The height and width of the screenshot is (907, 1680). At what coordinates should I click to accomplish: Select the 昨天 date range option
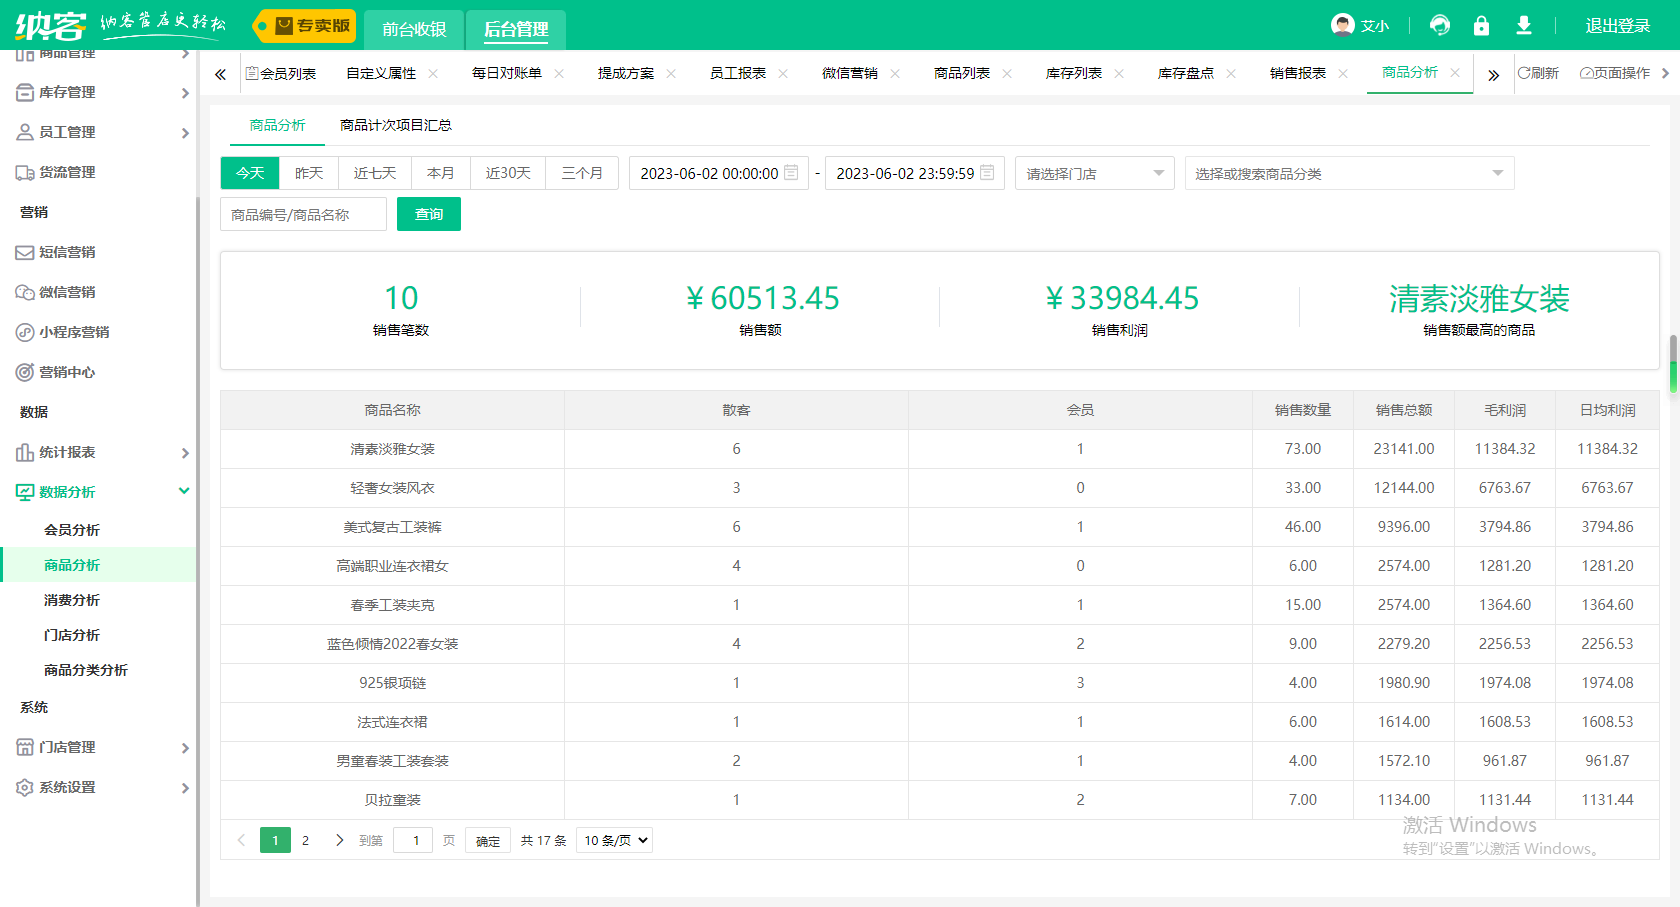point(309,173)
